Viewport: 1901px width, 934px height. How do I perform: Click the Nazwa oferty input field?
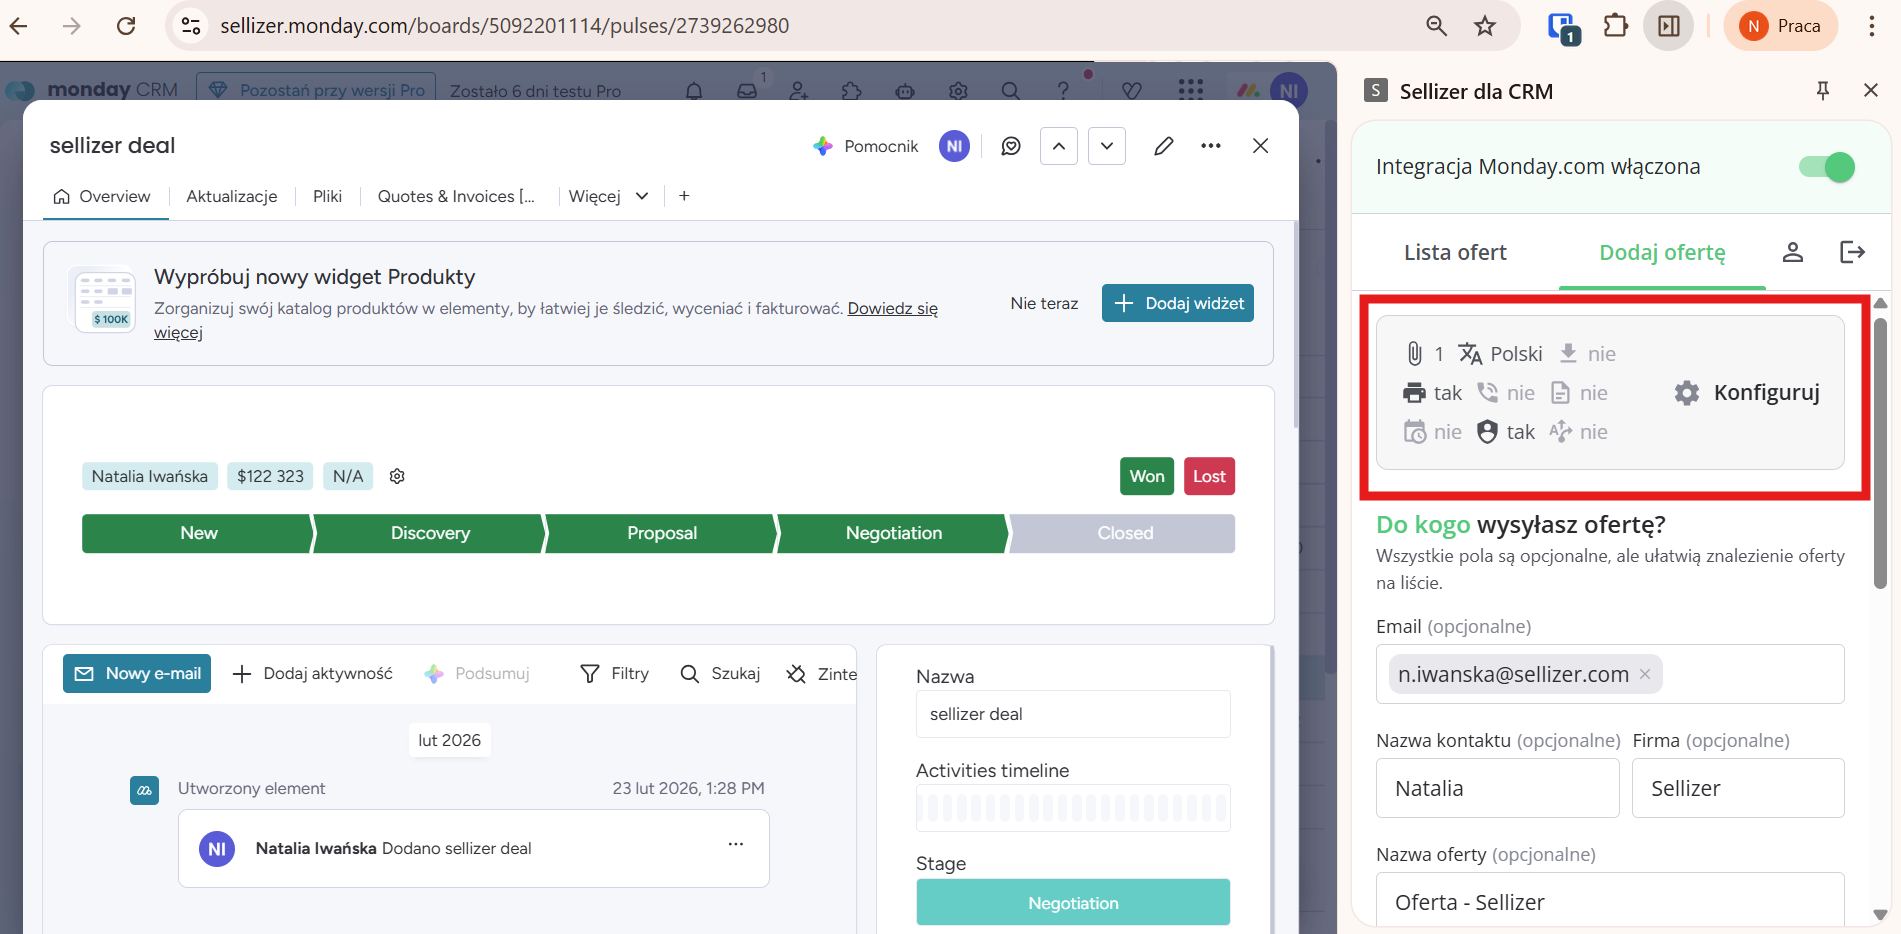(1609, 901)
